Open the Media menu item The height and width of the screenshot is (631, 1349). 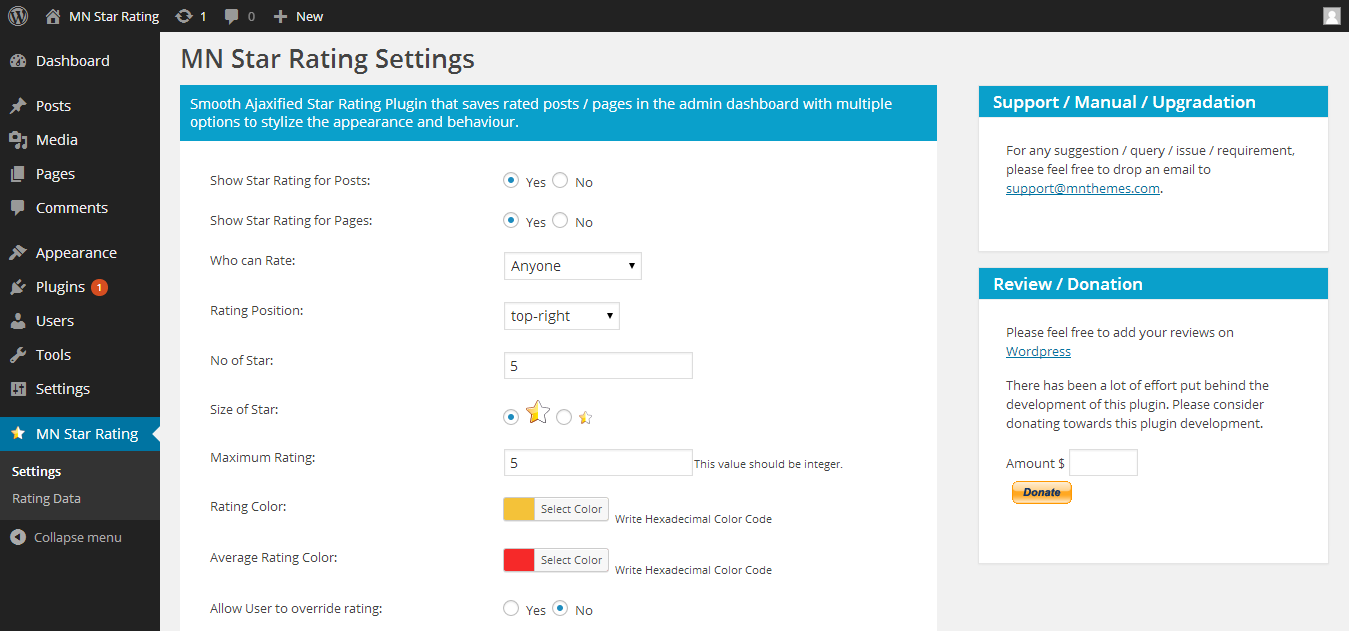coord(57,140)
